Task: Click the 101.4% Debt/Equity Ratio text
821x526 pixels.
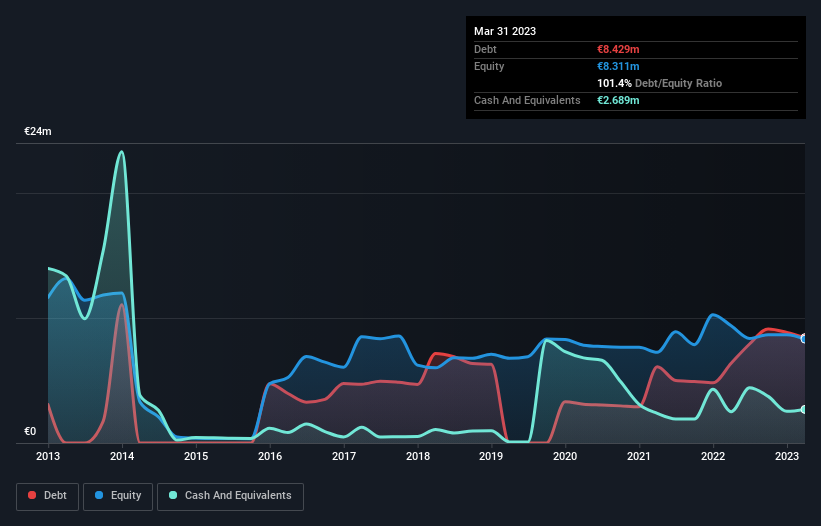Action: pyautogui.click(x=659, y=83)
